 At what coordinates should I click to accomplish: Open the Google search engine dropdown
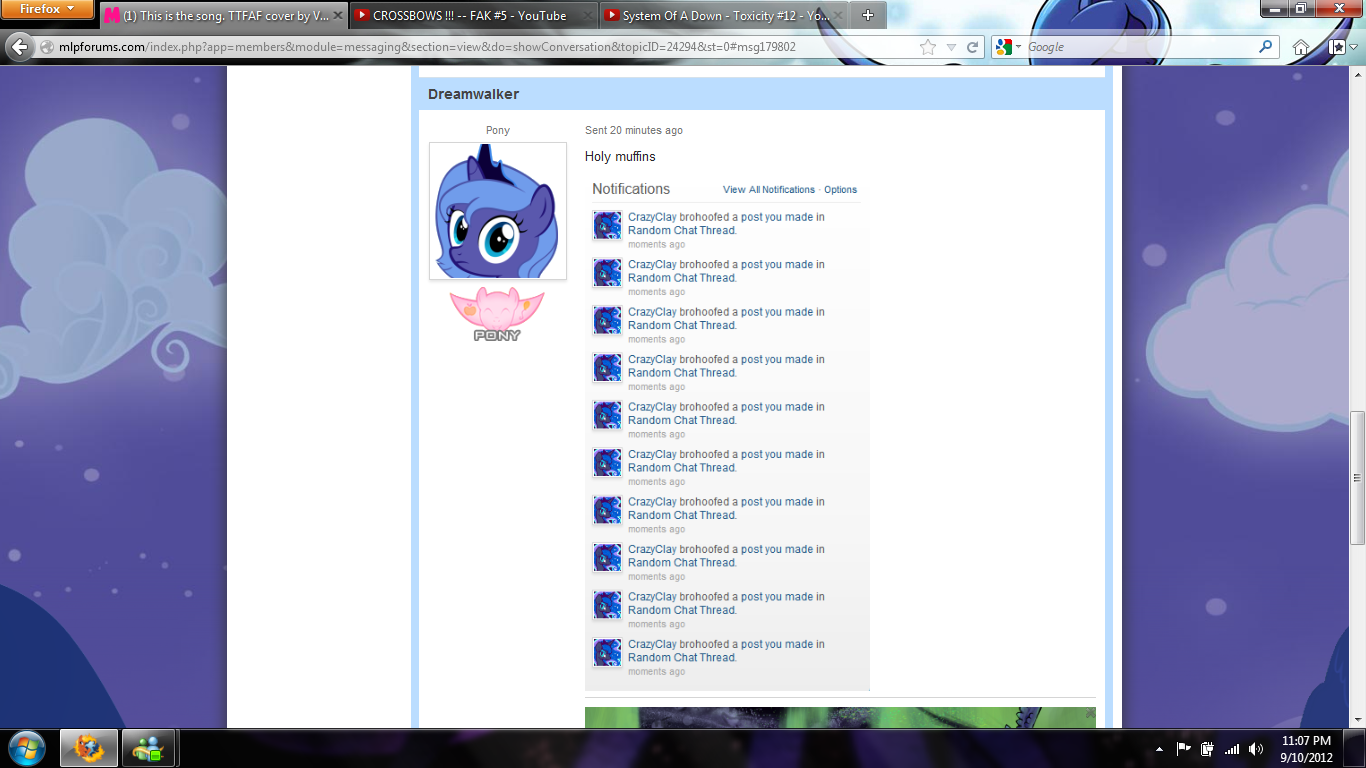pyautogui.click(x=1008, y=47)
